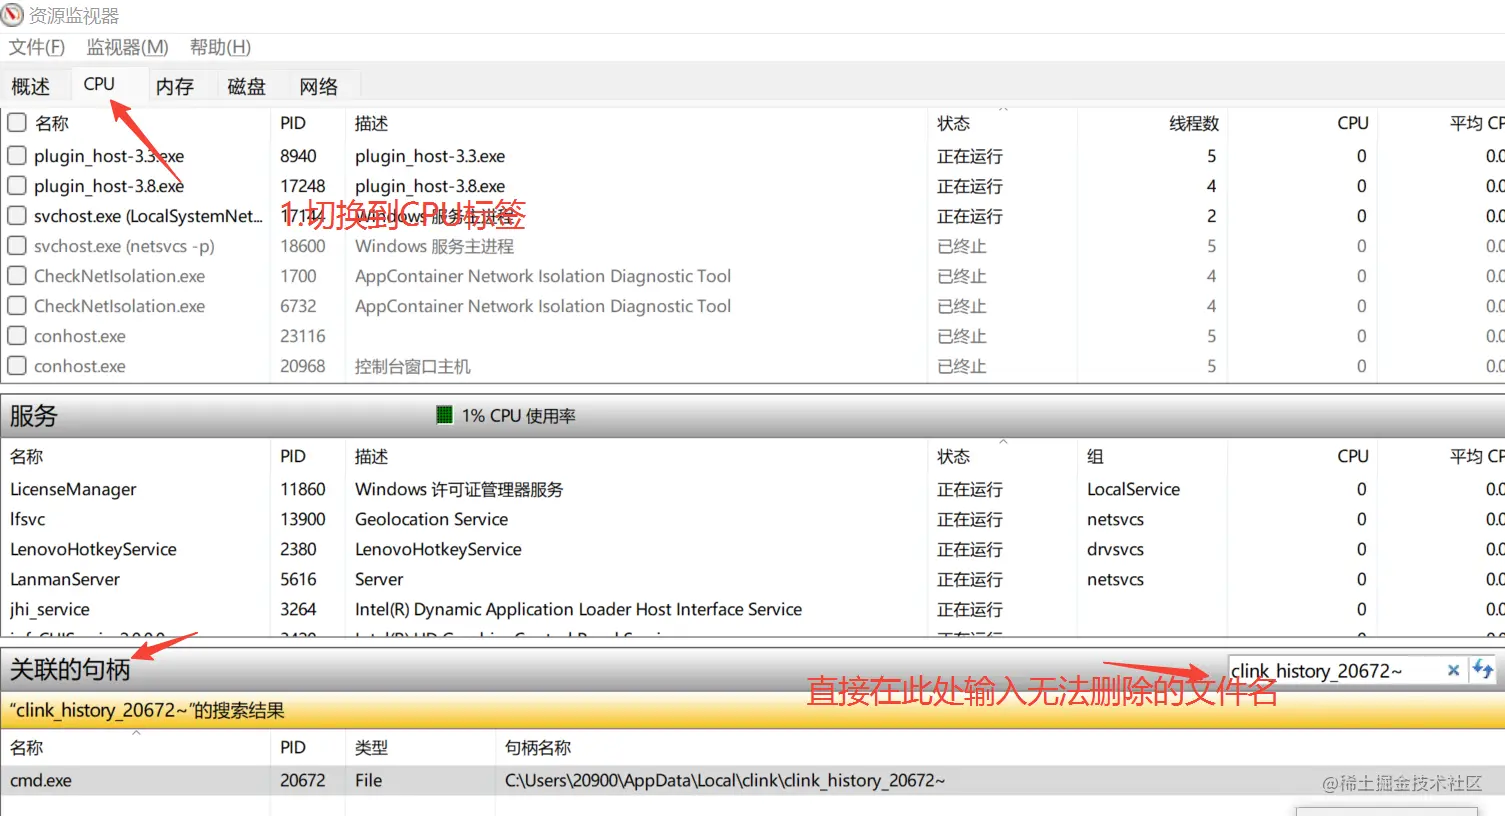Sort handles by 名称 column header

(27, 747)
